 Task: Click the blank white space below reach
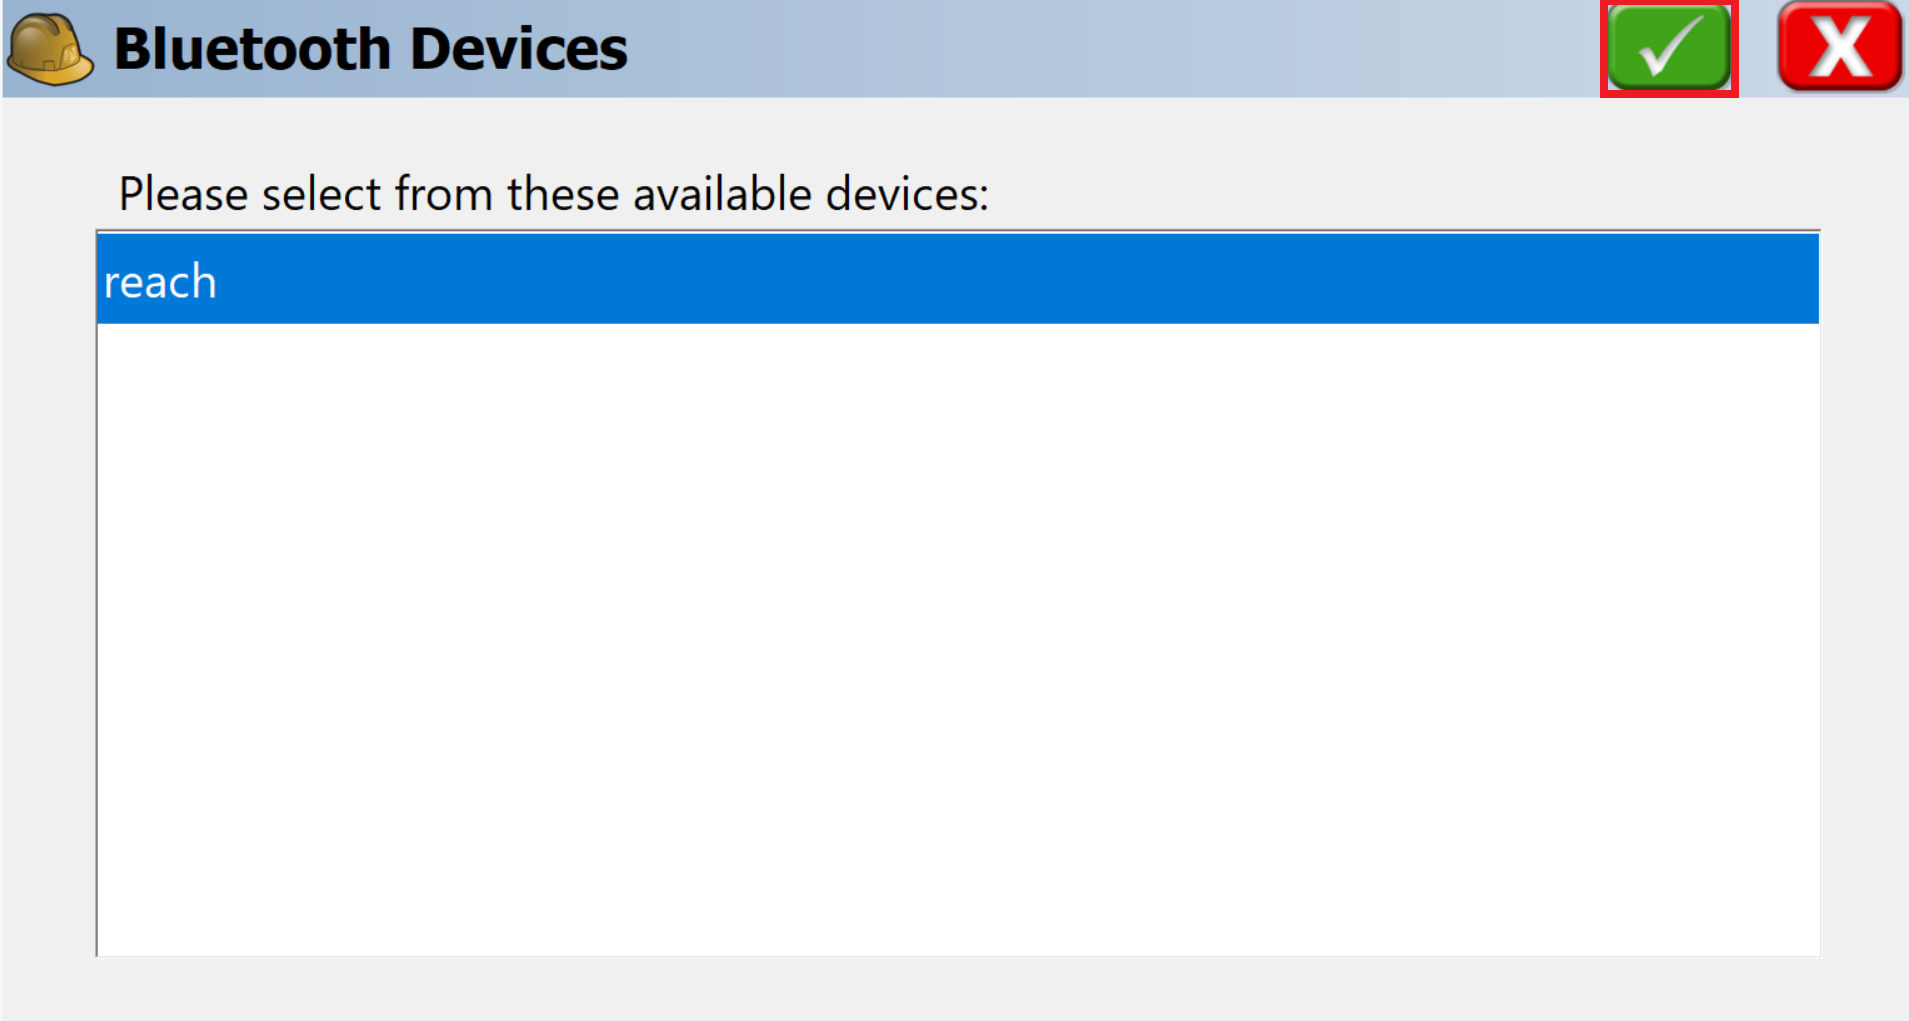click(x=957, y=640)
